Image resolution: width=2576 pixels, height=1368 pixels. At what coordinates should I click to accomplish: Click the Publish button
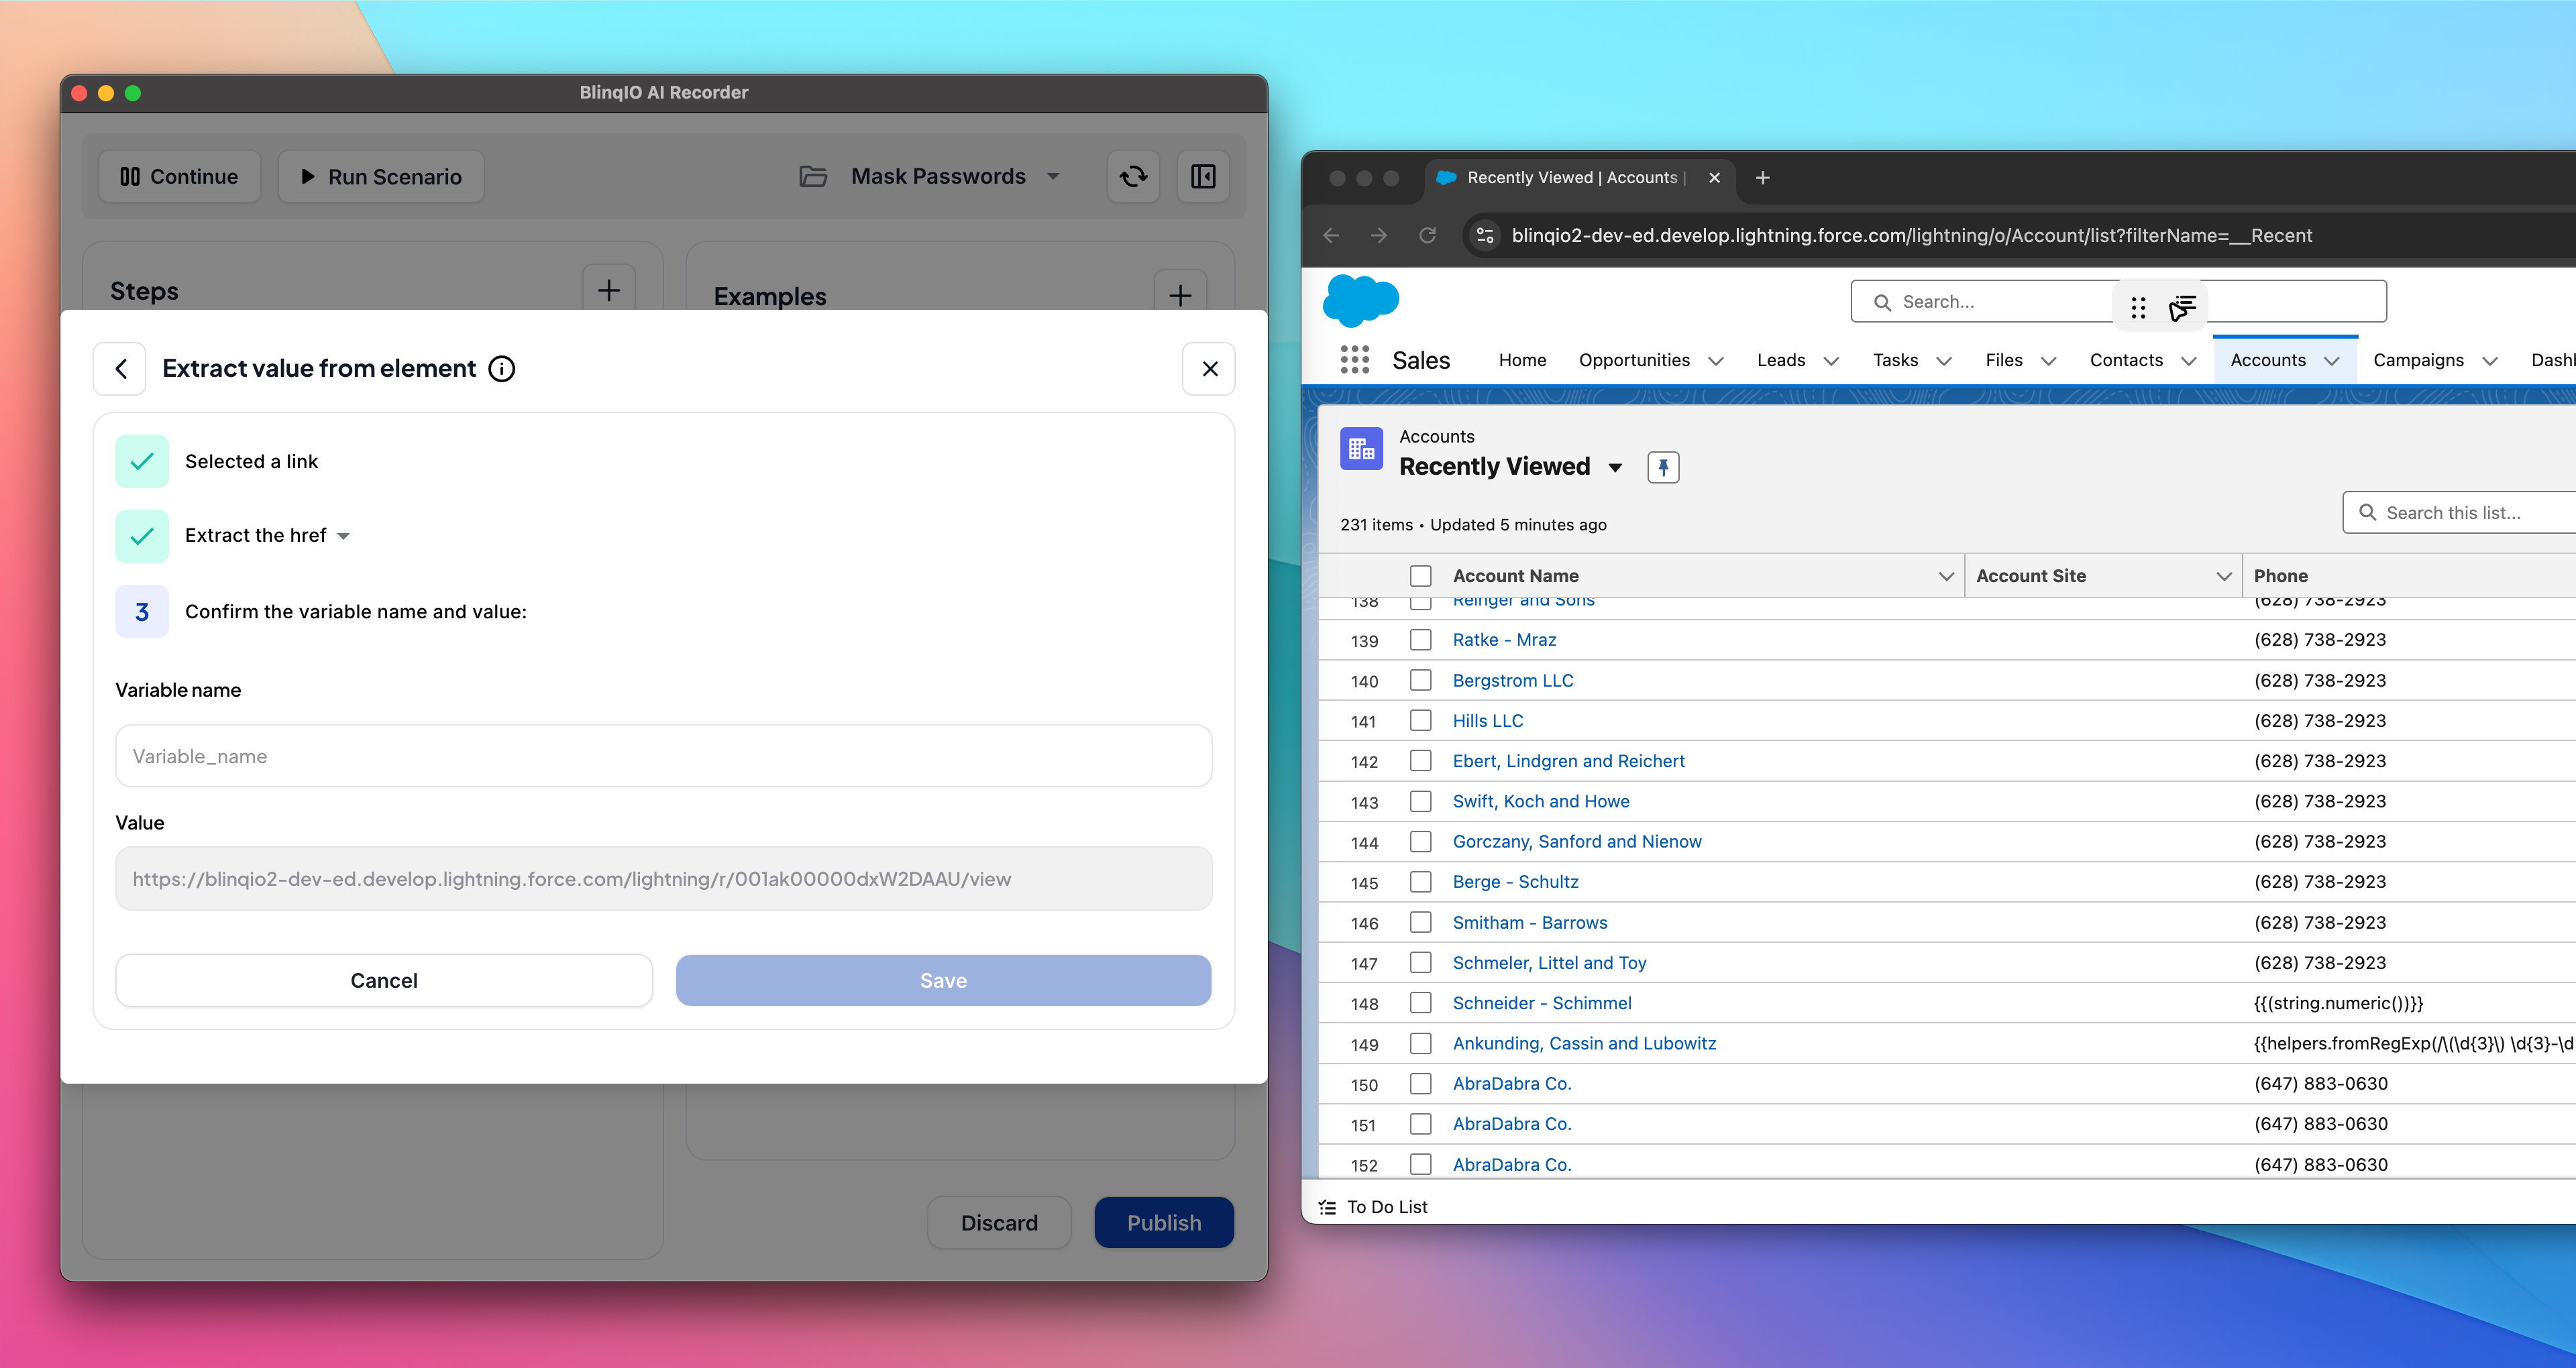(x=1164, y=1223)
